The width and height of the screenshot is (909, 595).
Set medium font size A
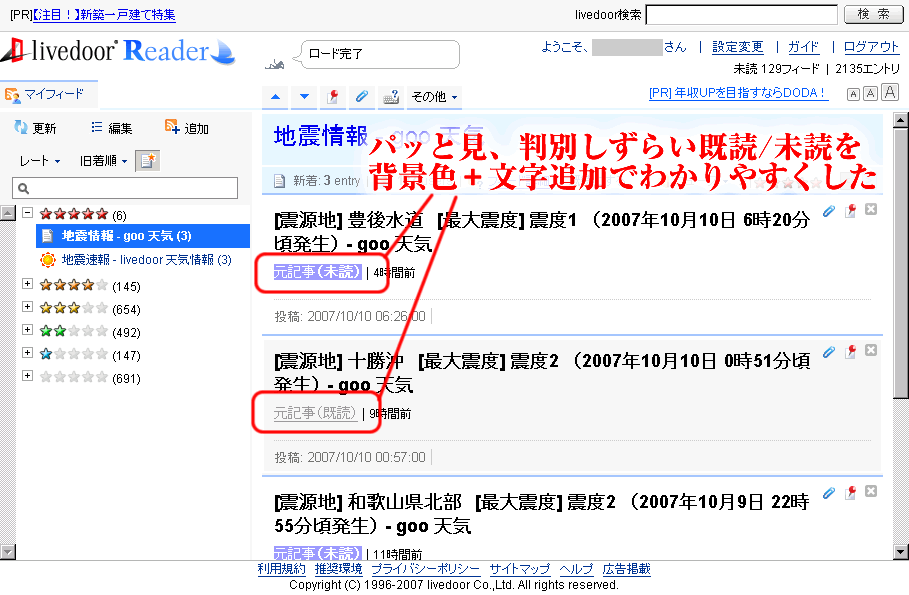(870, 93)
